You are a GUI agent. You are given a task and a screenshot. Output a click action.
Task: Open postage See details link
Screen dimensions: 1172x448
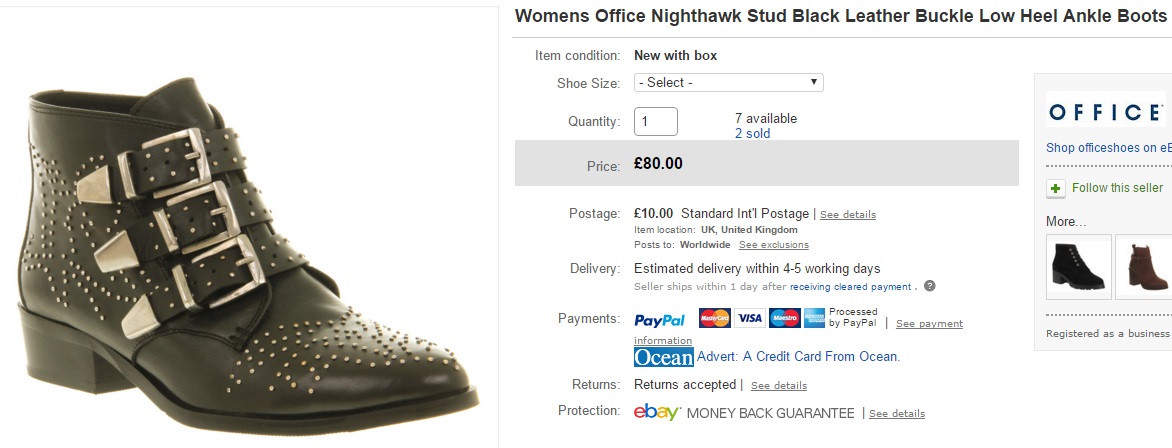click(848, 215)
